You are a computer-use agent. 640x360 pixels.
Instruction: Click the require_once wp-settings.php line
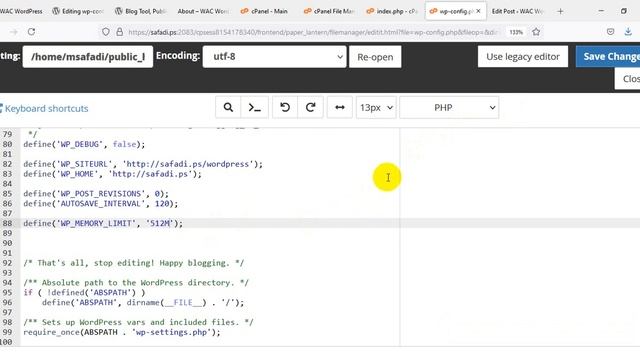pyautogui.click(x=122, y=332)
